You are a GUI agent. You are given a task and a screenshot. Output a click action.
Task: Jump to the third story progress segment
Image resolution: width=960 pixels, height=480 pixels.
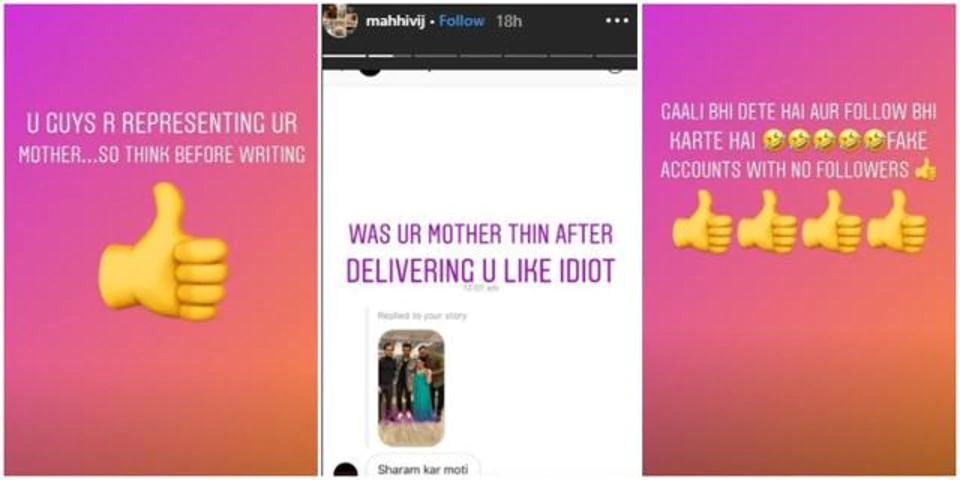click(435, 55)
